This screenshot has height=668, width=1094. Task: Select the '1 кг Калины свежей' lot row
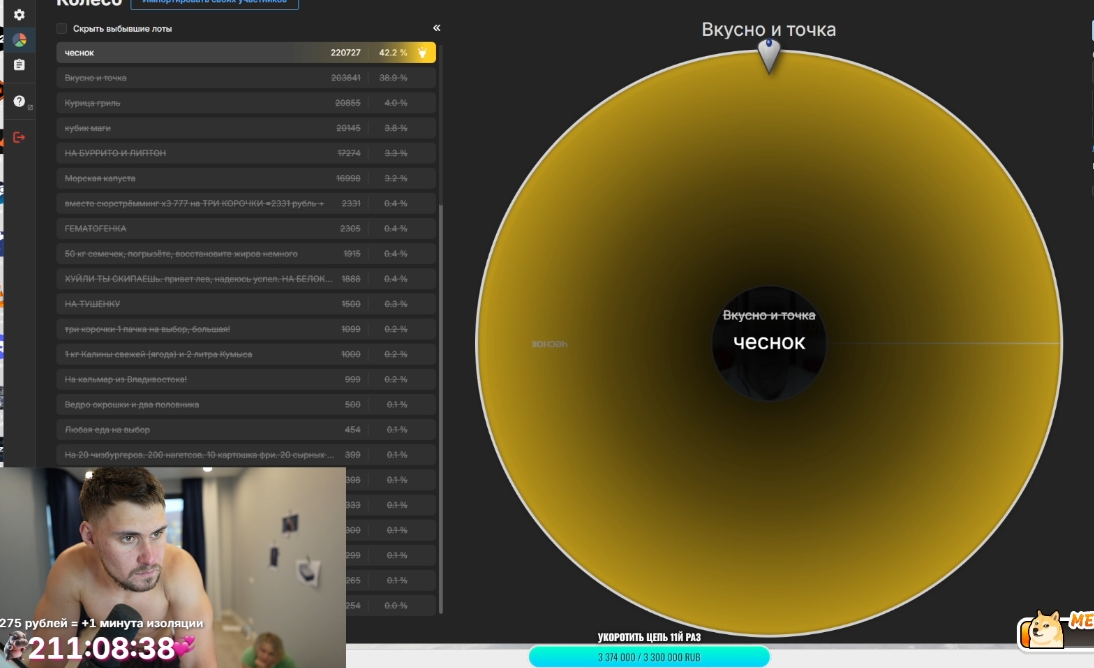(246, 354)
